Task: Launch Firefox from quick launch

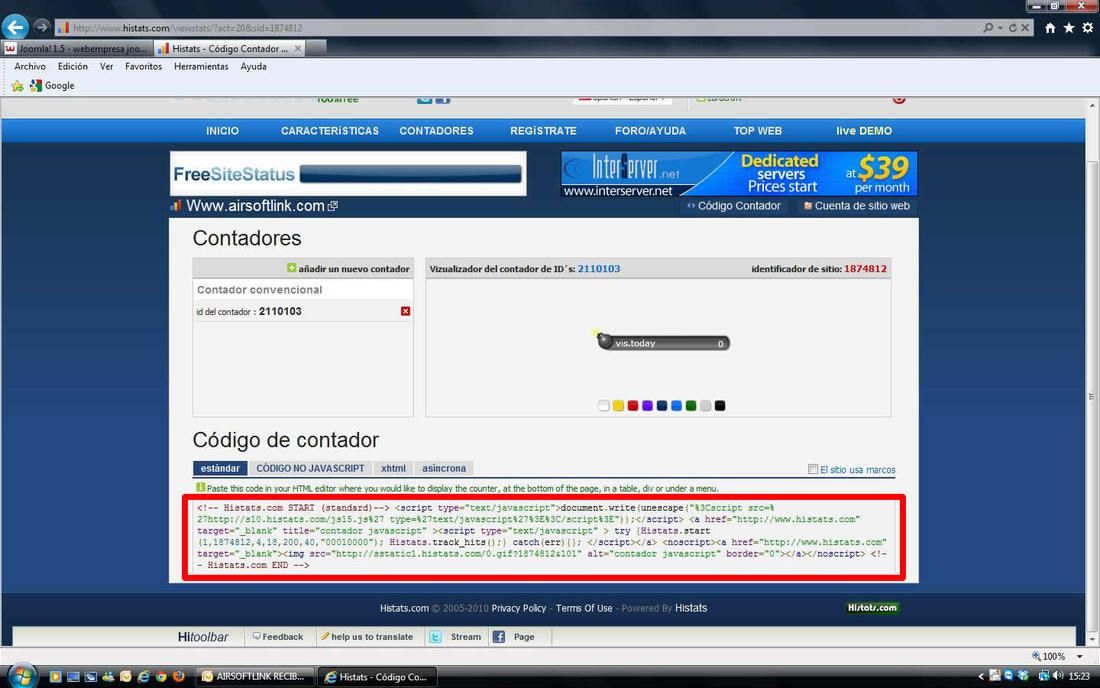Action: click(x=179, y=676)
